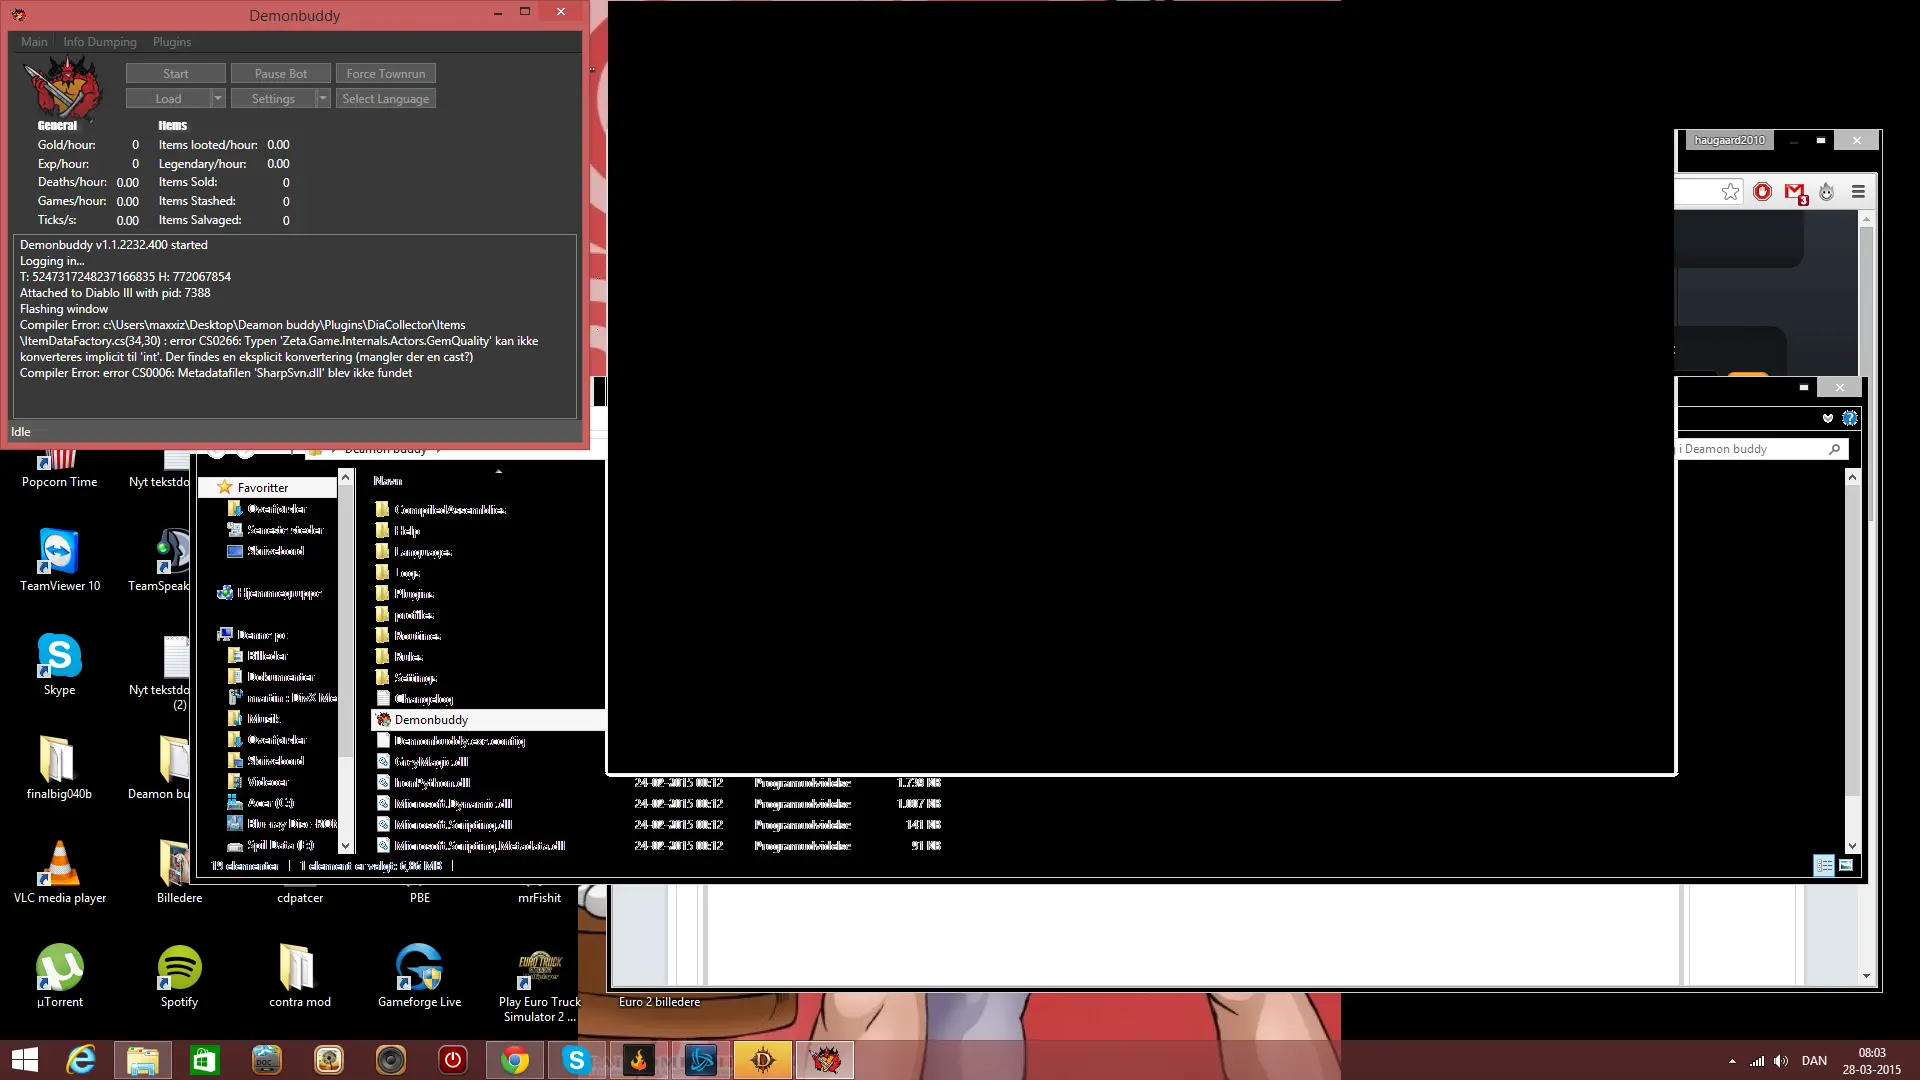Click the up arrow on Chrome's scrollbar
The image size is (1920, 1080).
click(1866, 218)
